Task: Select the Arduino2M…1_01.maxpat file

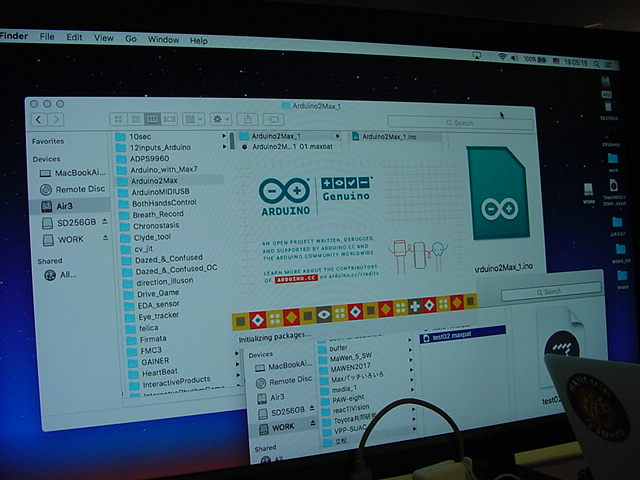Action: click(288, 147)
